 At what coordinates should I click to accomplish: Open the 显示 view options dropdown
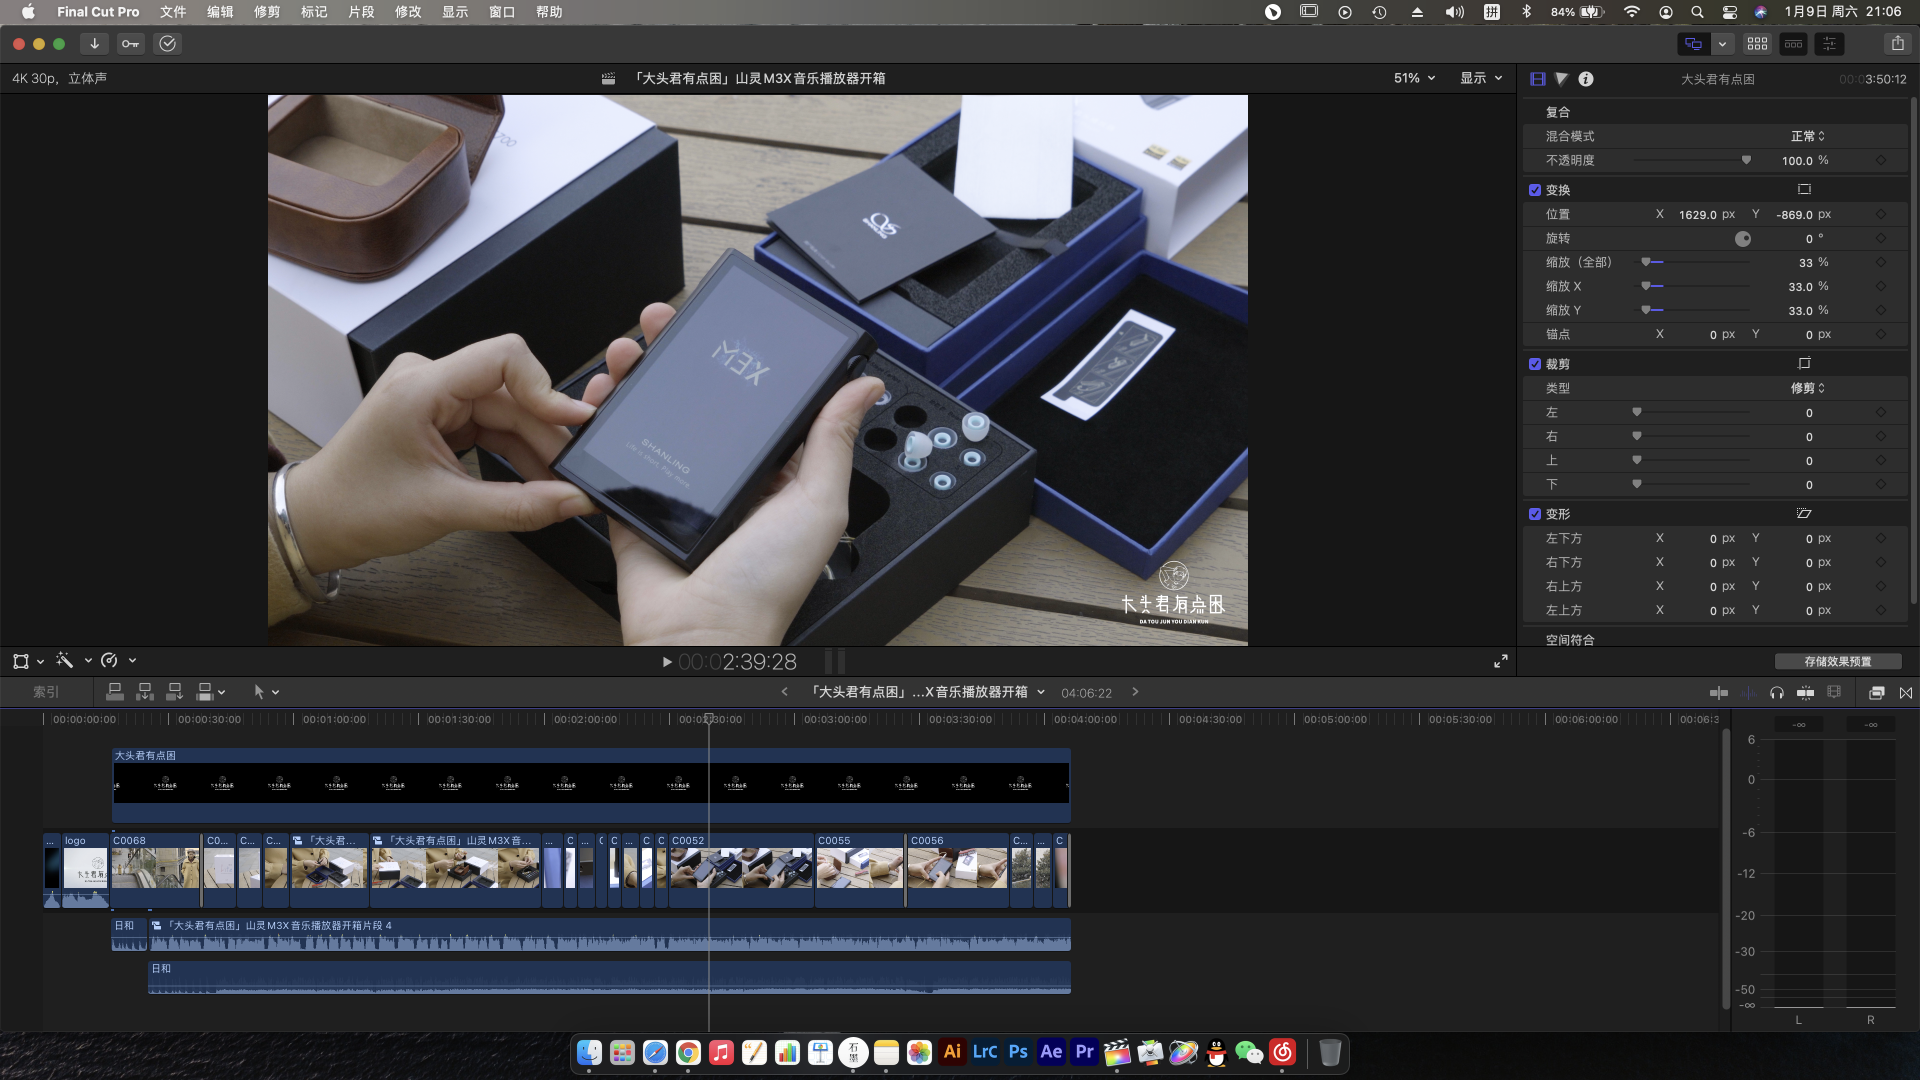[1481, 78]
